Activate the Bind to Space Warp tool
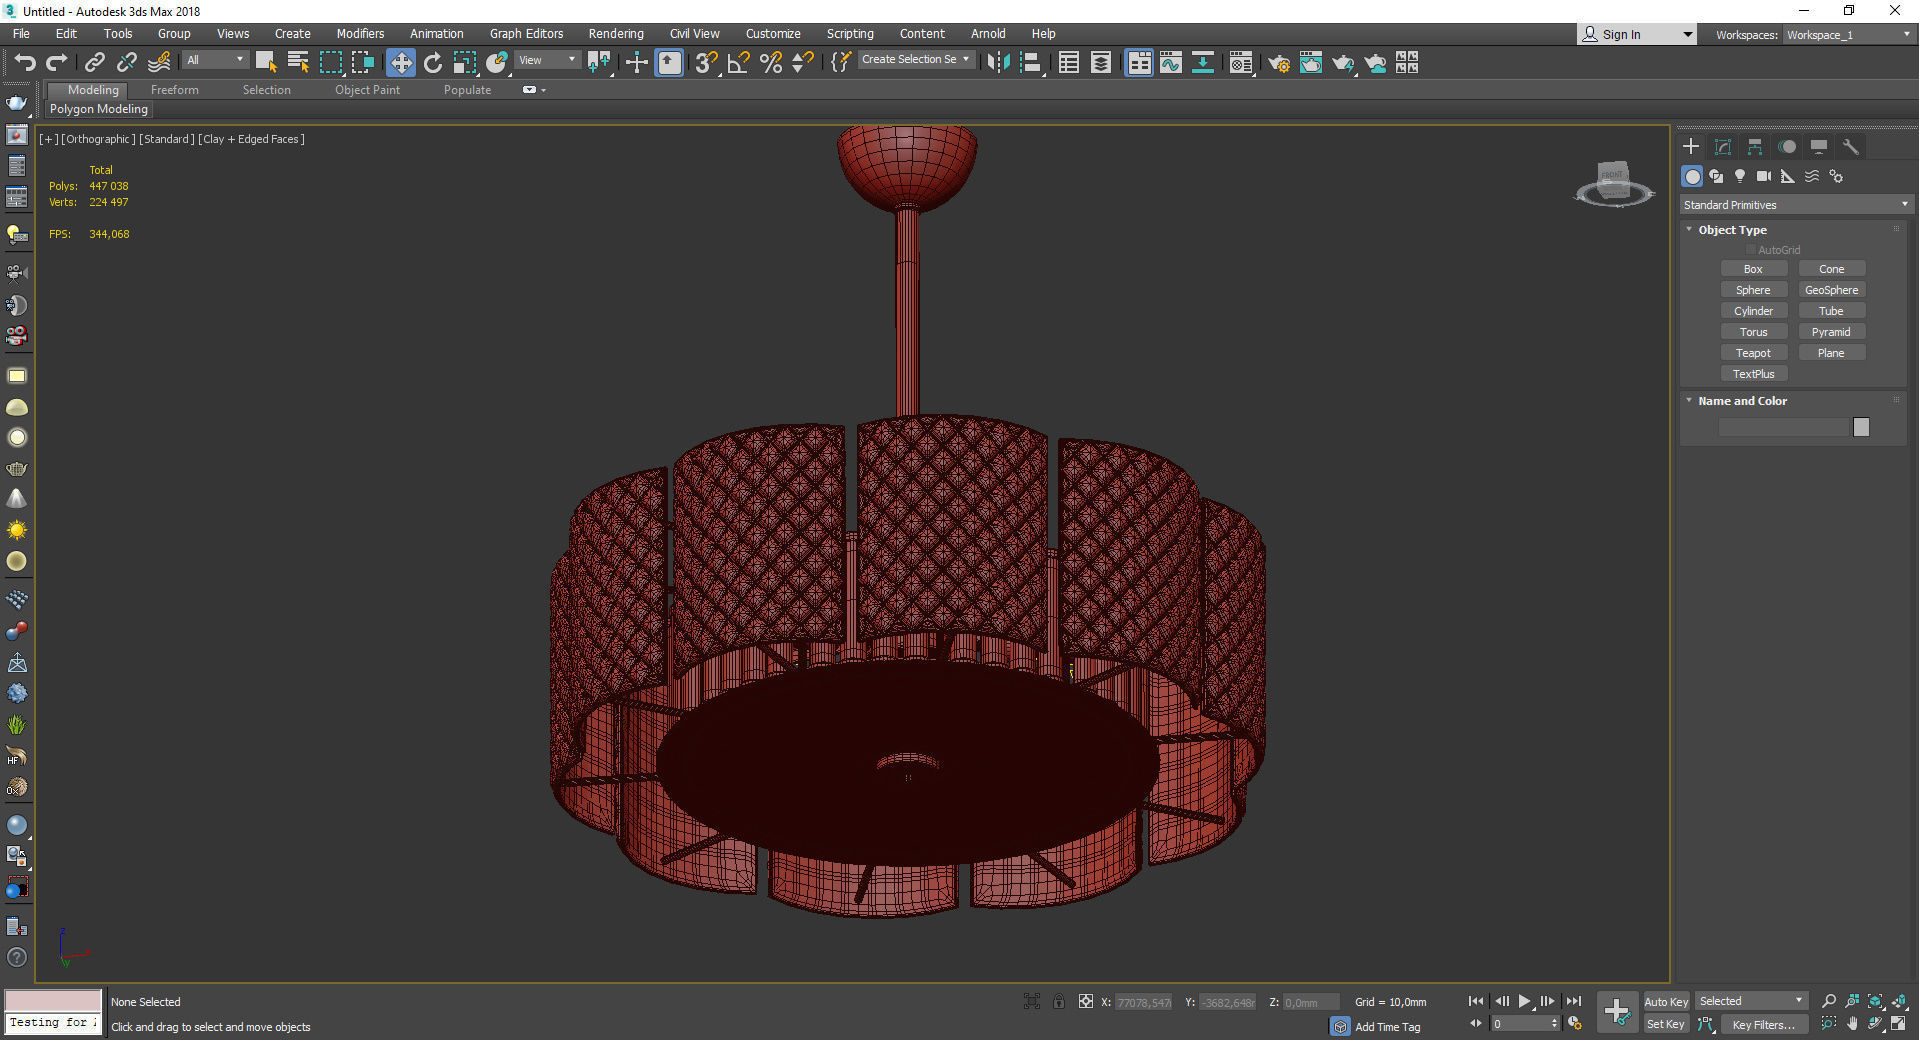The width and height of the screenshot is (1919, 1040). tap(158, 63)
